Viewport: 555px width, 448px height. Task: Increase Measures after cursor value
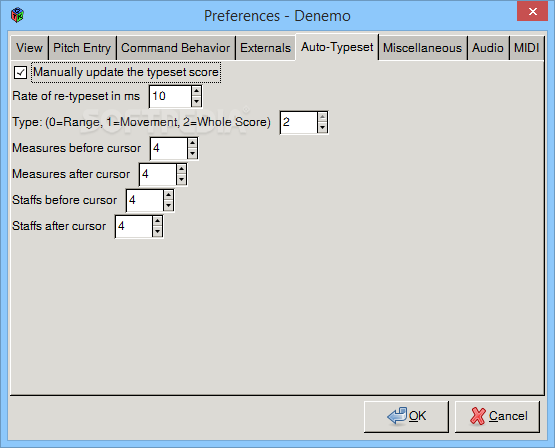pos(181,169)
